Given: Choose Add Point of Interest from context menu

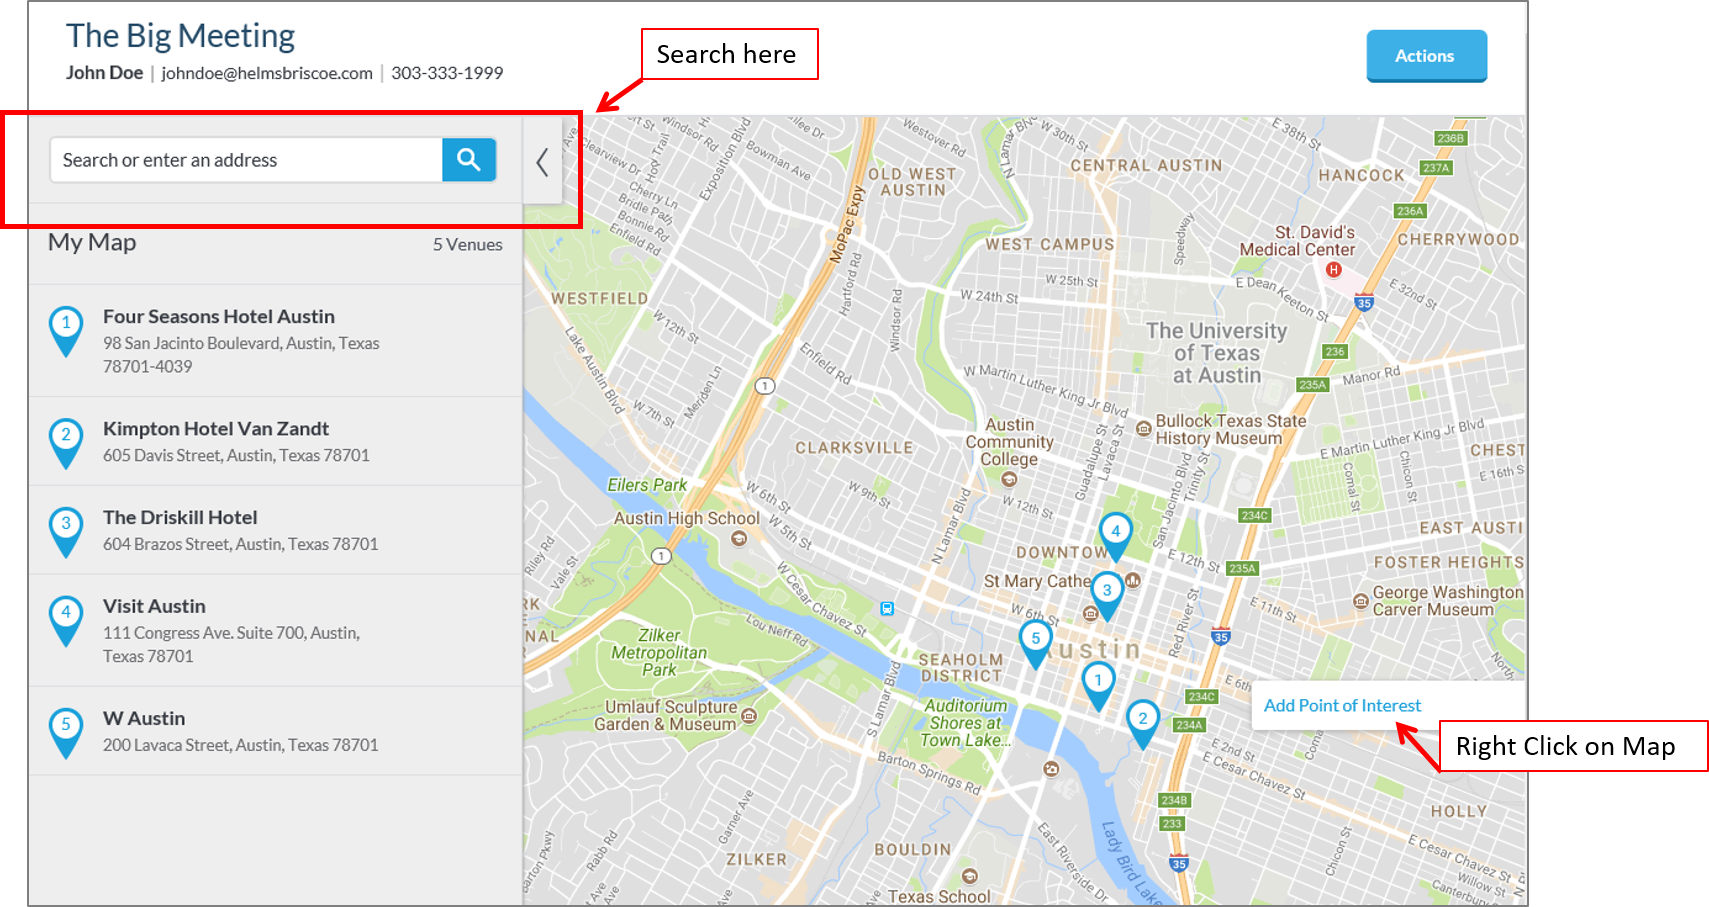Looking at the screenshot, I should (x=1342, y=705).
